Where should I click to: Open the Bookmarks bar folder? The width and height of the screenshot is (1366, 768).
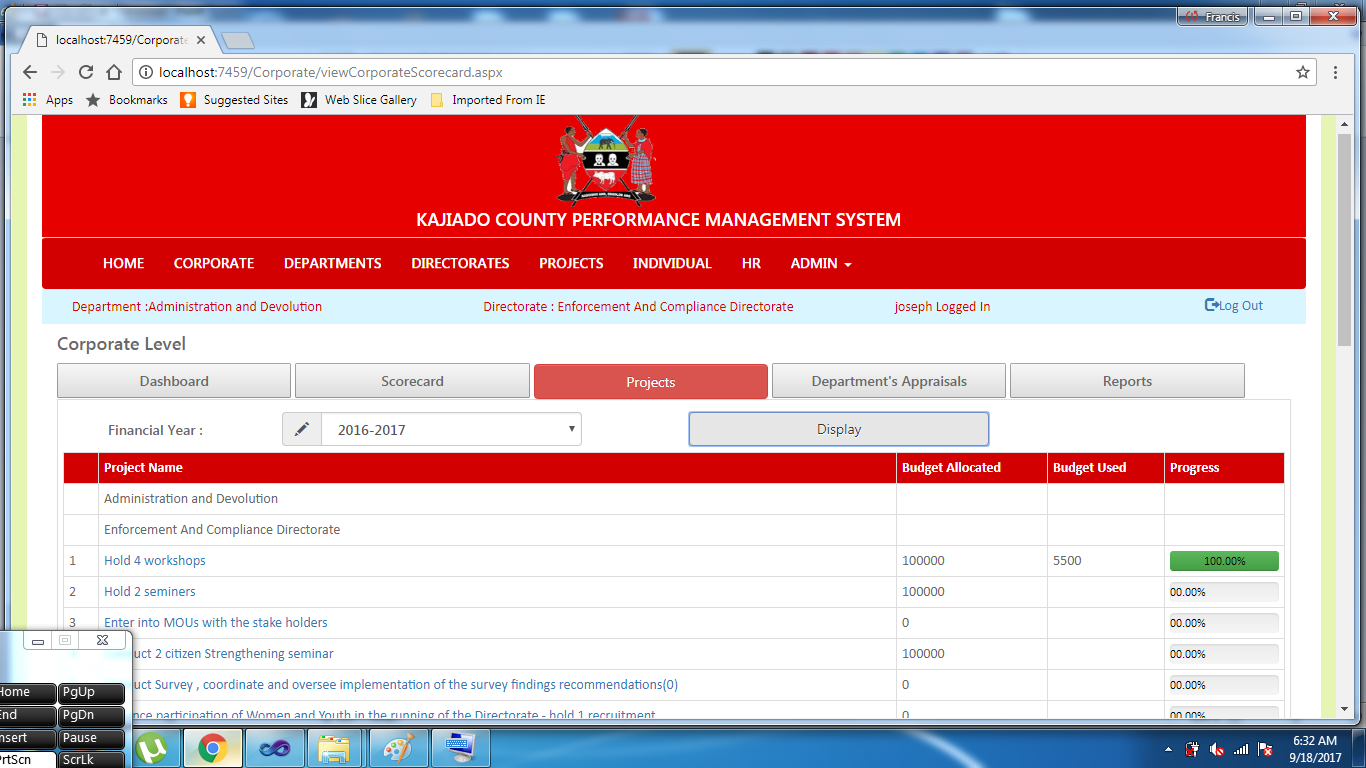point(127,100)
